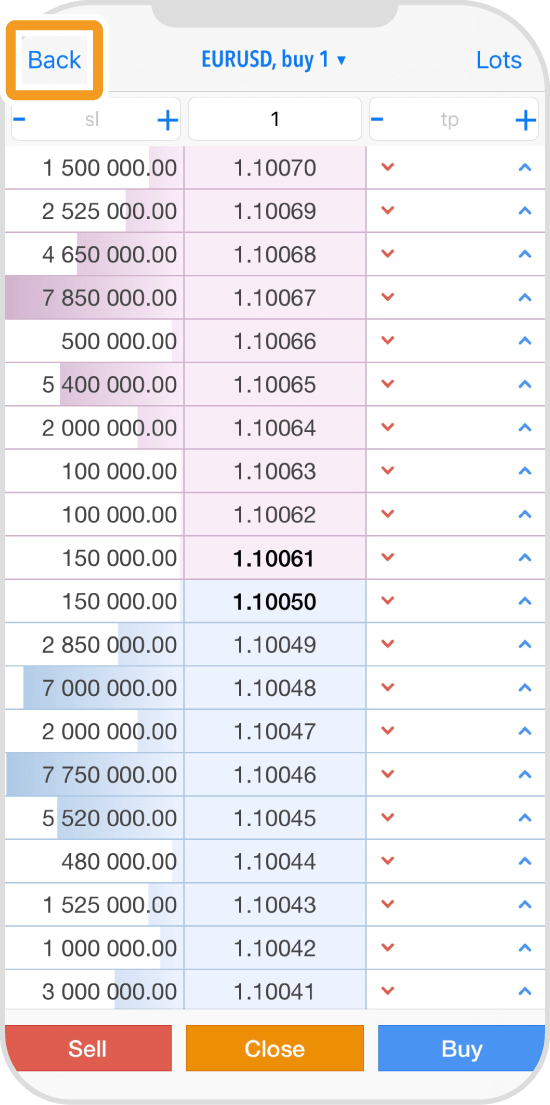Increase the stop loss with the sl plus
The image size is (550, 1105).
[167, 121]
